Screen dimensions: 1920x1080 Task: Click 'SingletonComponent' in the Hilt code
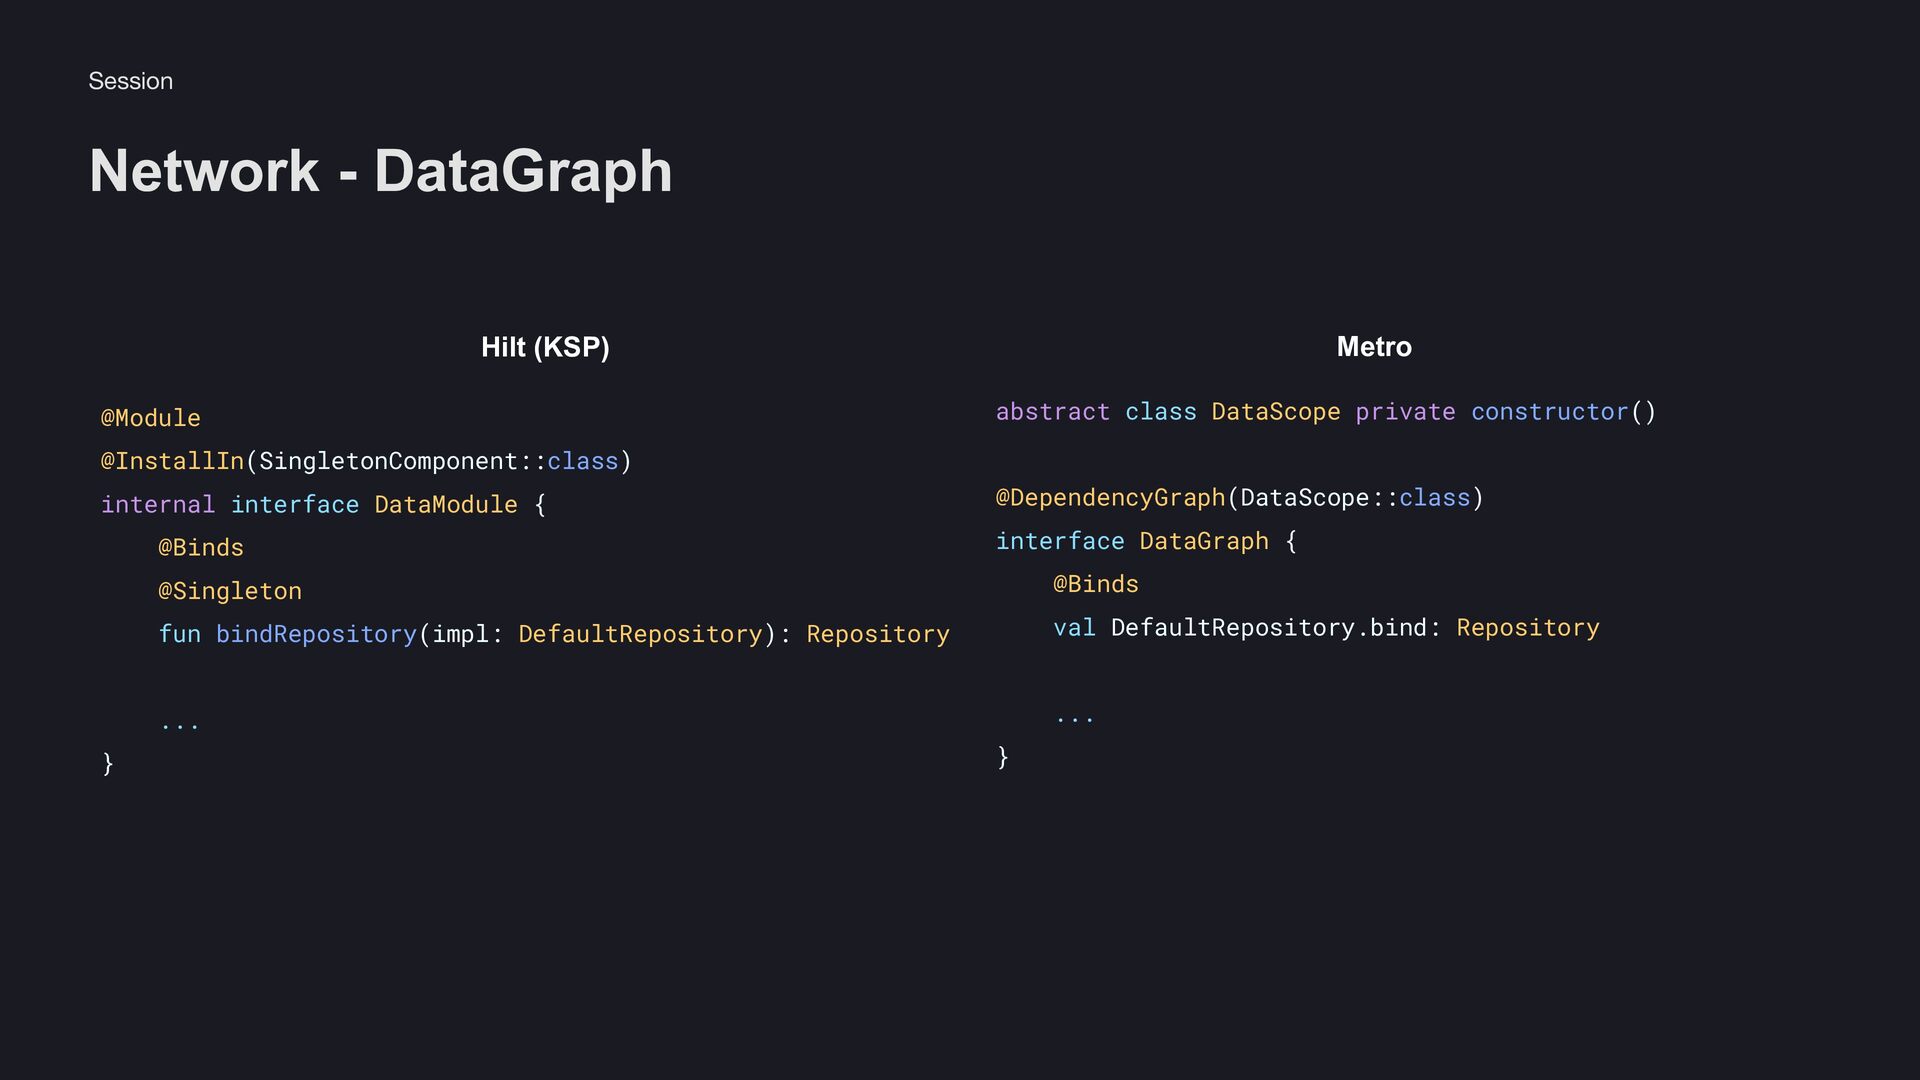388,461
